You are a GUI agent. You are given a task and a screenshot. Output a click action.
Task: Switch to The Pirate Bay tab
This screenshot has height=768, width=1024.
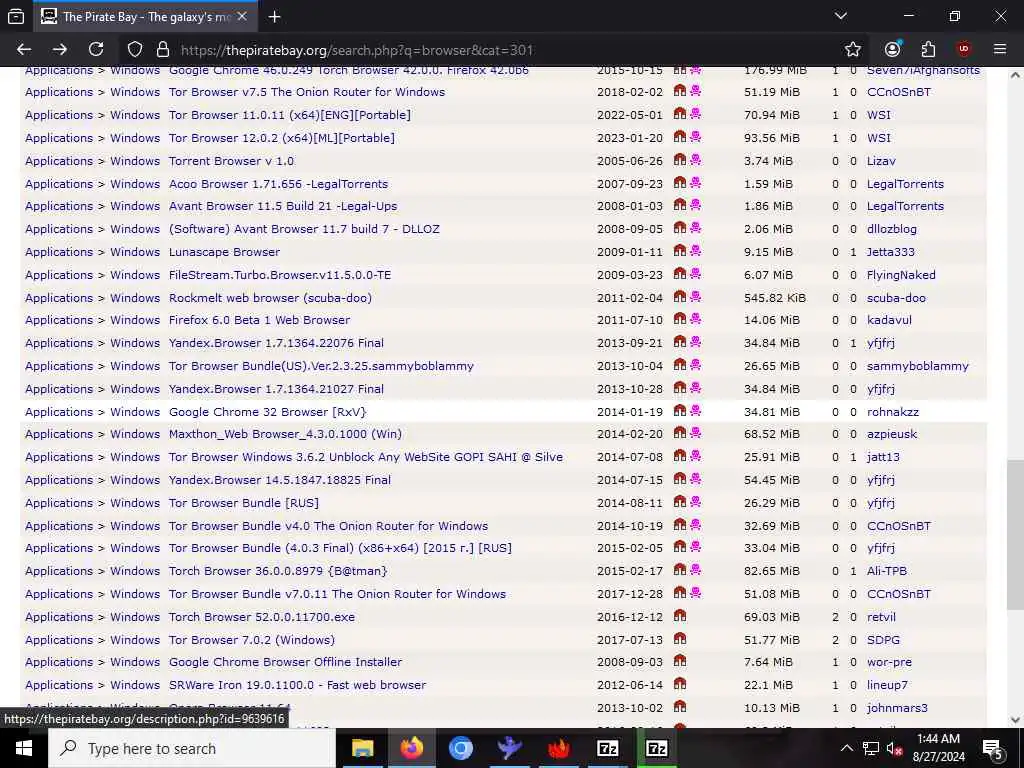coord(144,17)
